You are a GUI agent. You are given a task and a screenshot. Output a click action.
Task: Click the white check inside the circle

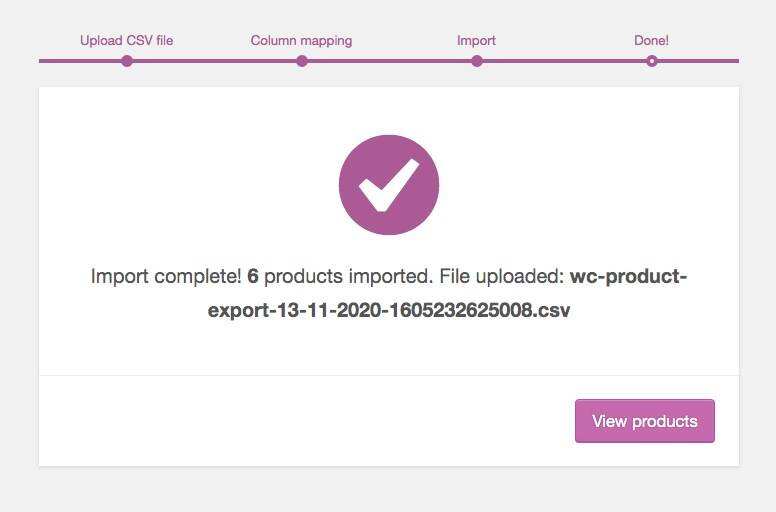point(389,185)
